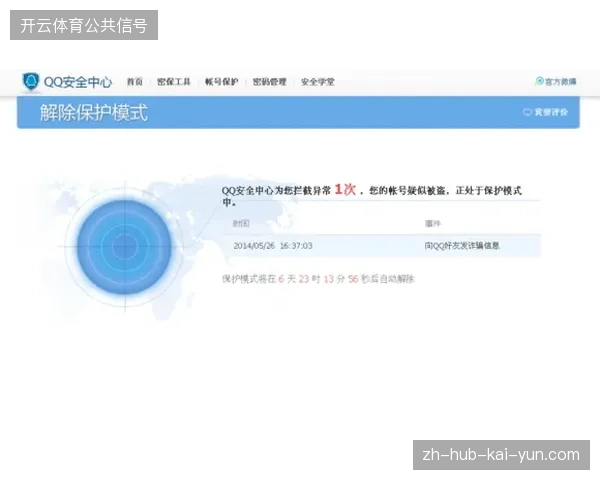Open the 密保工具 menu item
This screenshot has width=600, height=480.
tap(174, 82)
